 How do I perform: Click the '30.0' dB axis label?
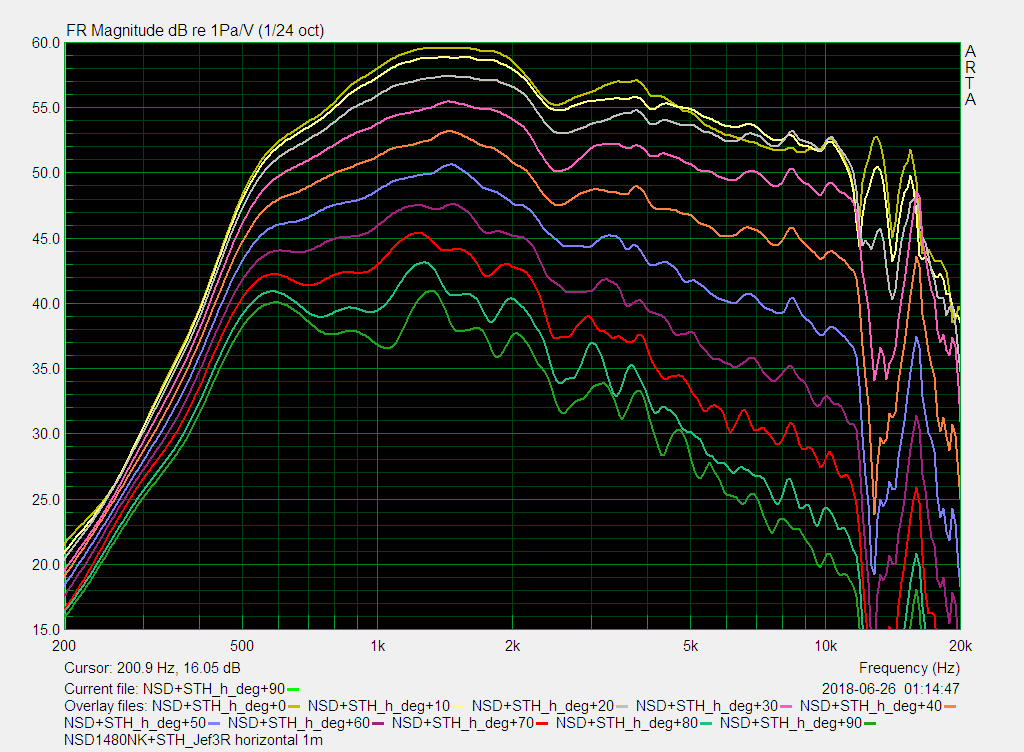(x=46, y=434)
